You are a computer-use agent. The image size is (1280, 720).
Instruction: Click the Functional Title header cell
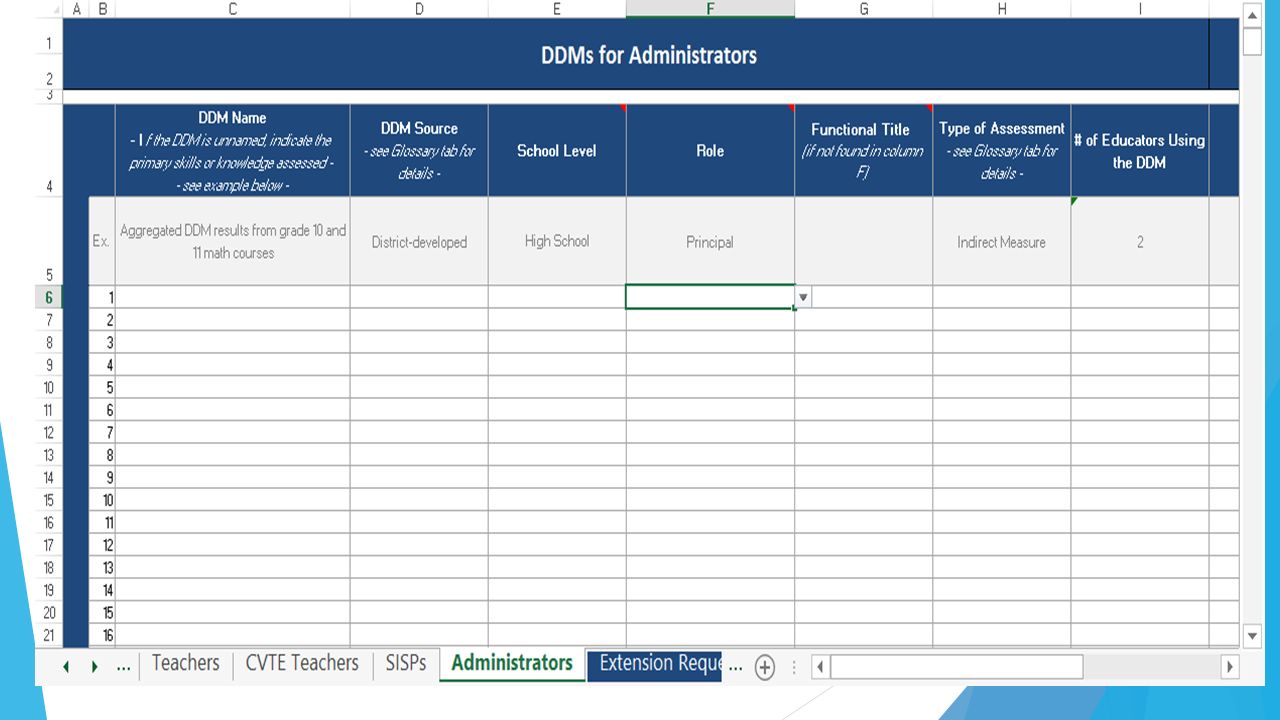(864, 151)
